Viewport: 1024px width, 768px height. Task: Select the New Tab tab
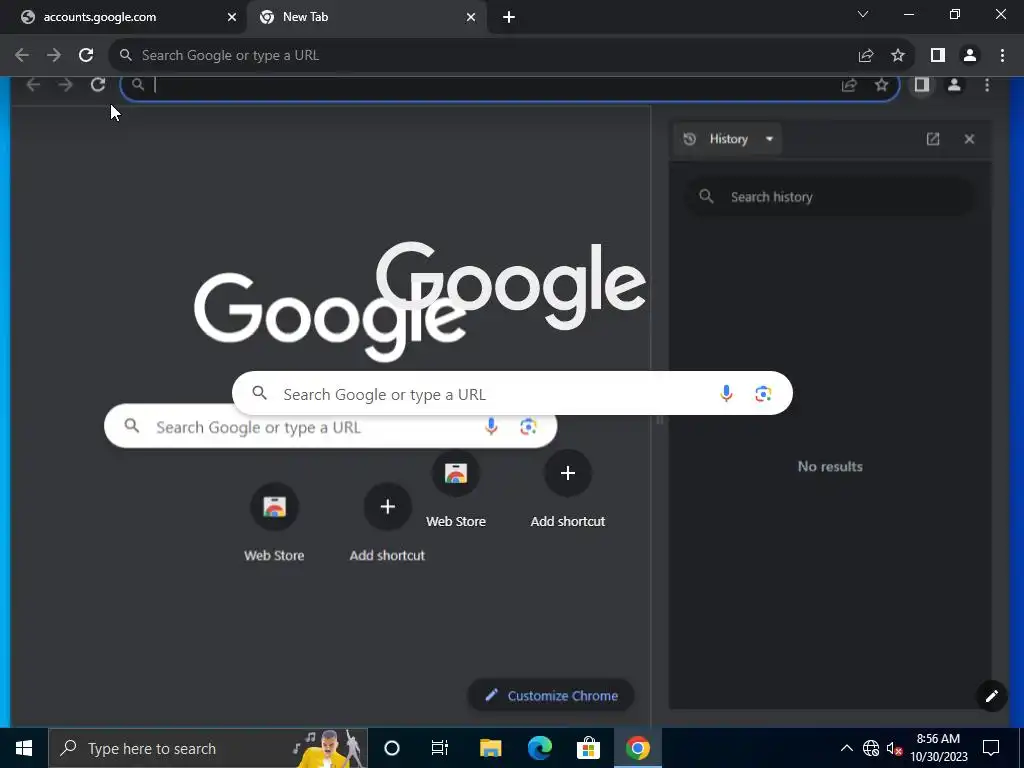point(366,17)
